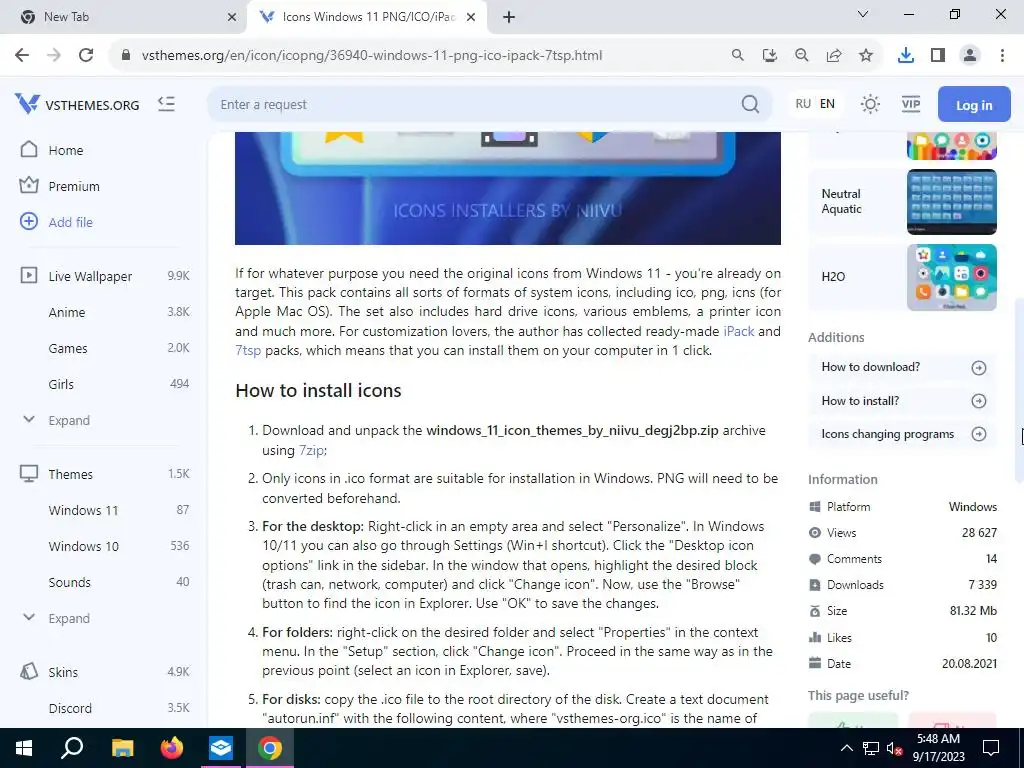Reload the page
Viewport: 1024px width, 768px height.
click(x=86, y=55)
